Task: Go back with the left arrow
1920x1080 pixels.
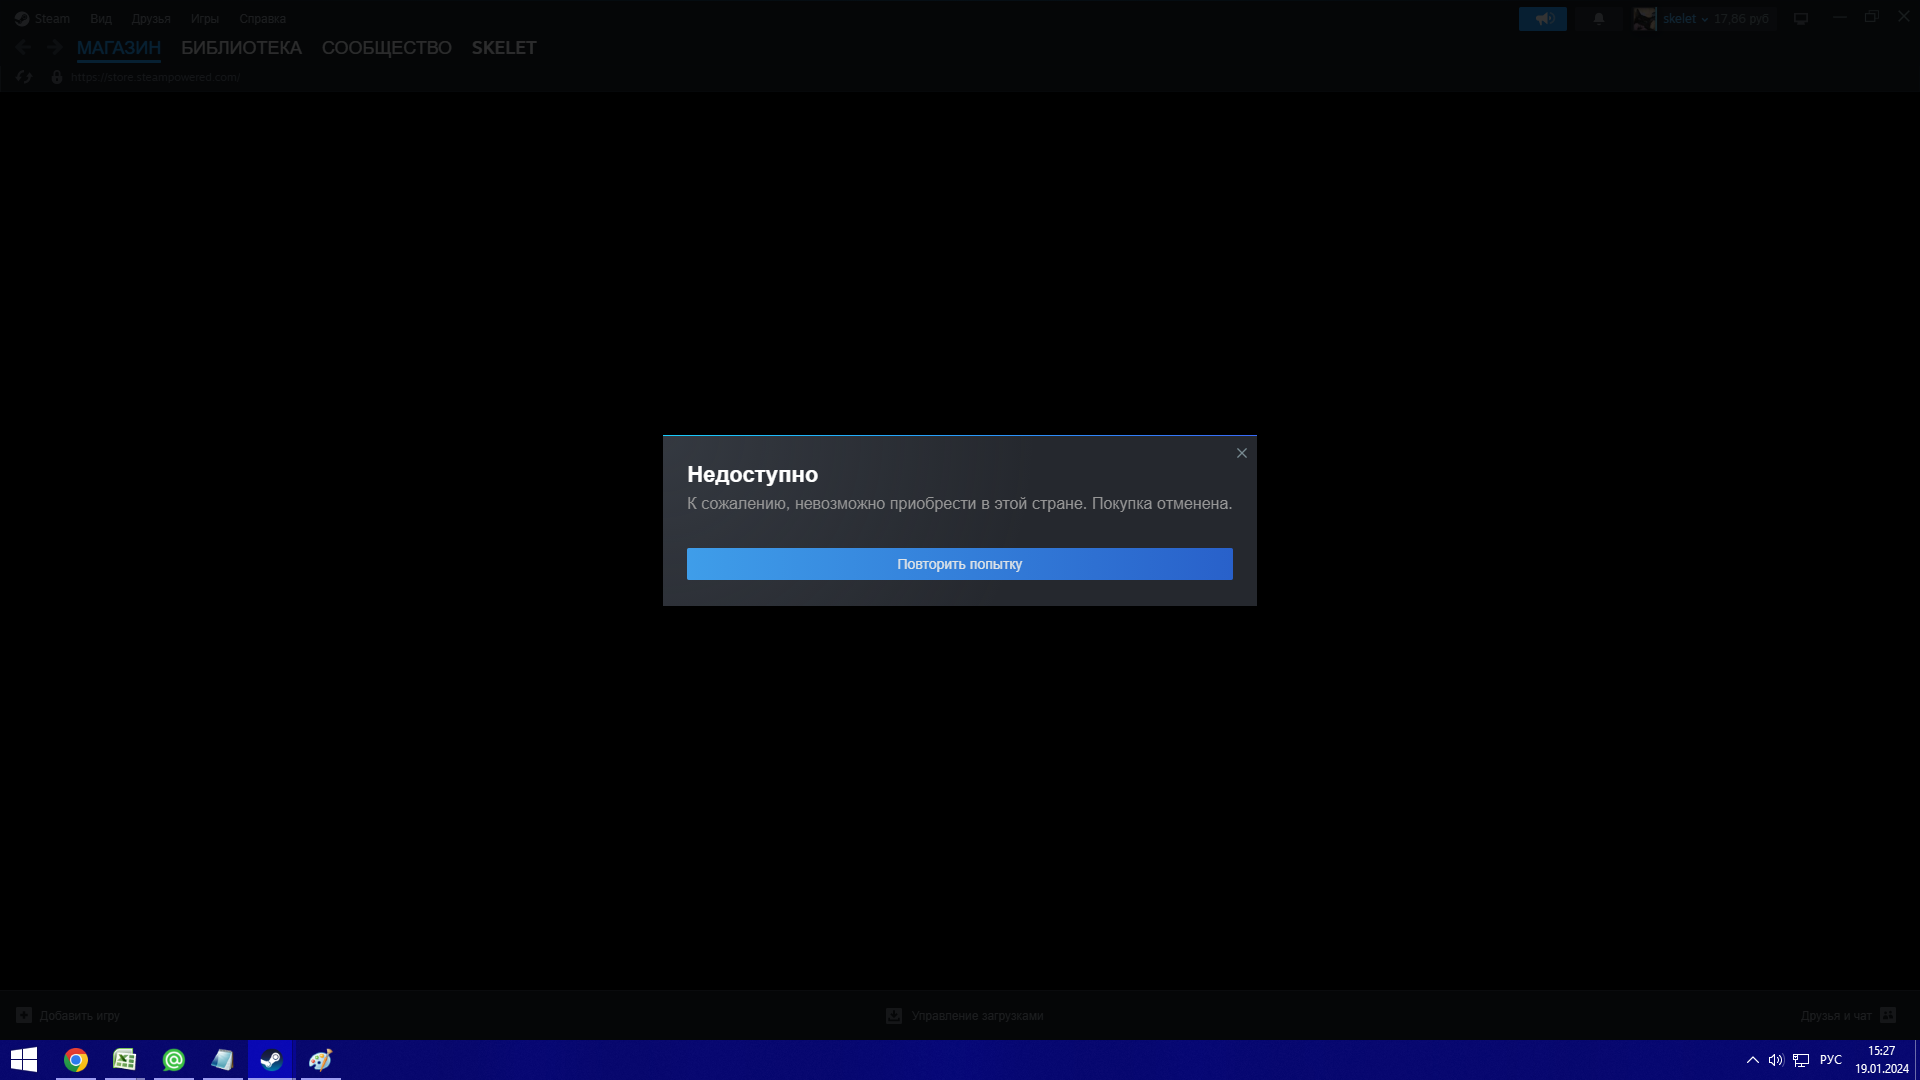Action: click(24, 47)
